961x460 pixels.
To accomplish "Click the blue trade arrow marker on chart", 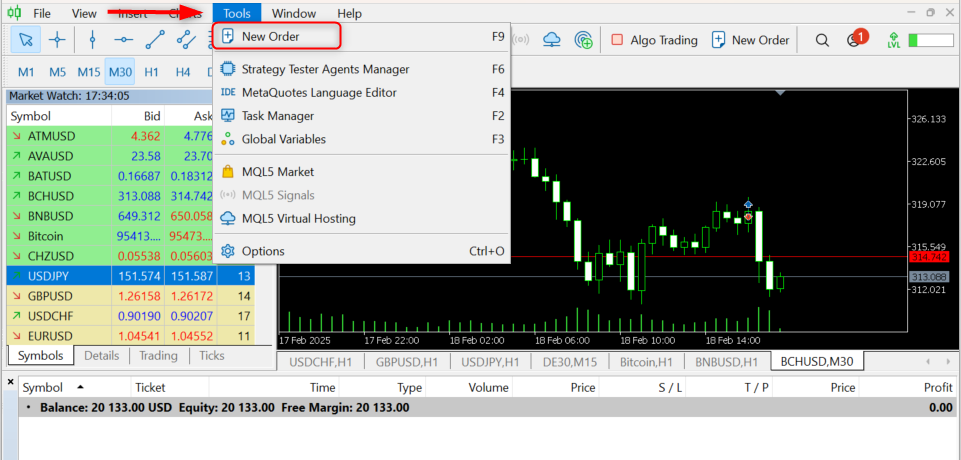I will tap(748, 205).
